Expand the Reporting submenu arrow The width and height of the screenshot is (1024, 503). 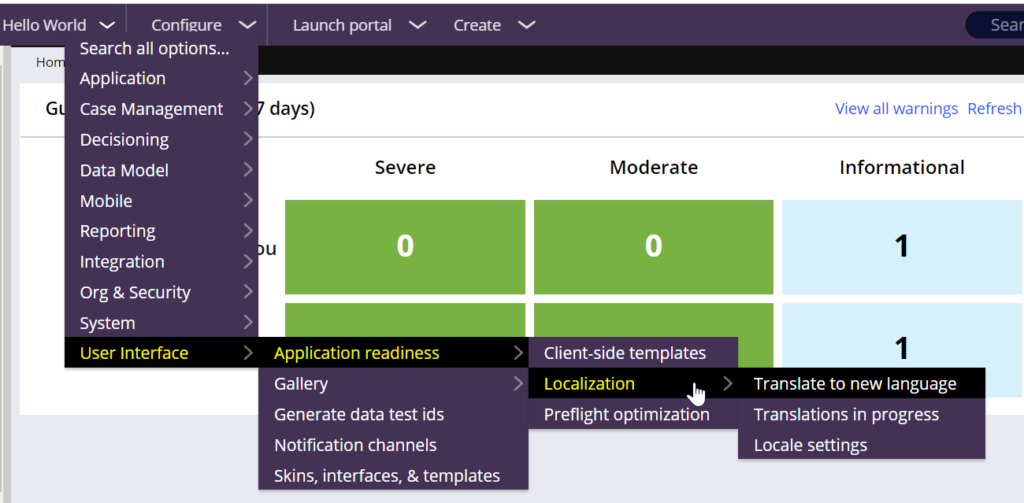point(248,231)
